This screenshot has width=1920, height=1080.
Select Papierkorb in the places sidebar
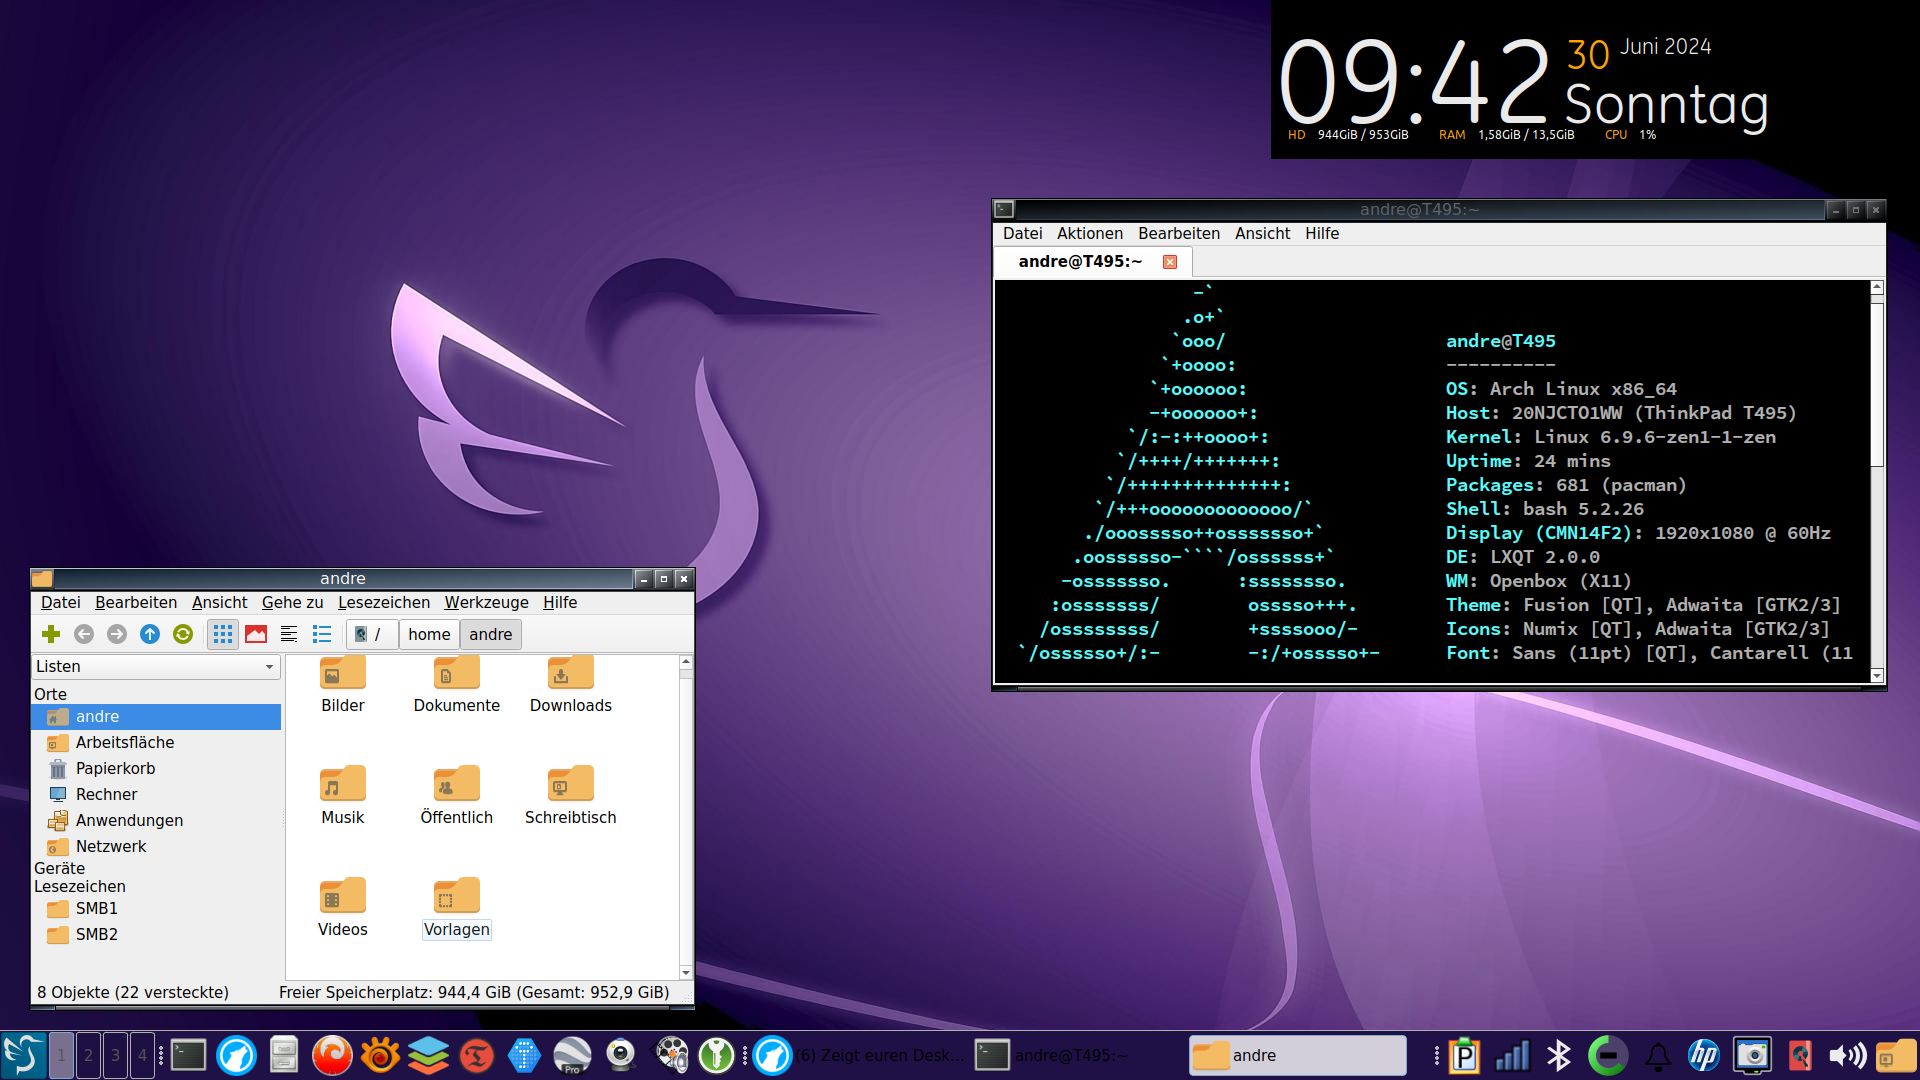[115, 768]
